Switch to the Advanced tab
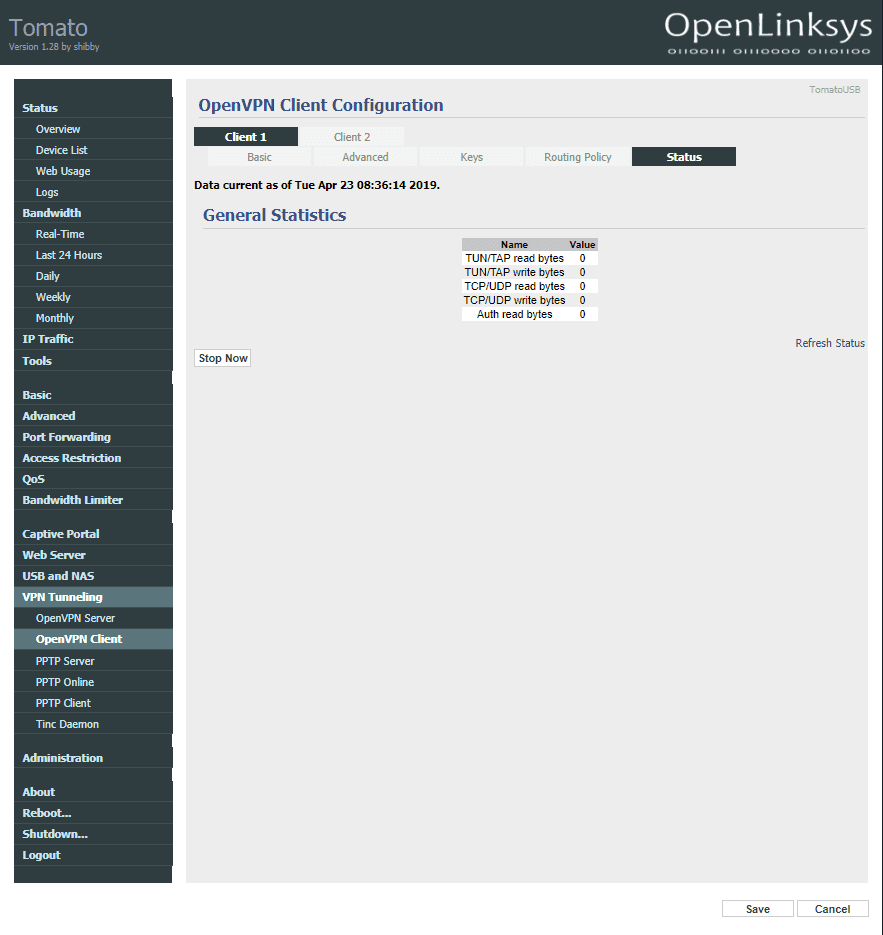 pos(364,156)
